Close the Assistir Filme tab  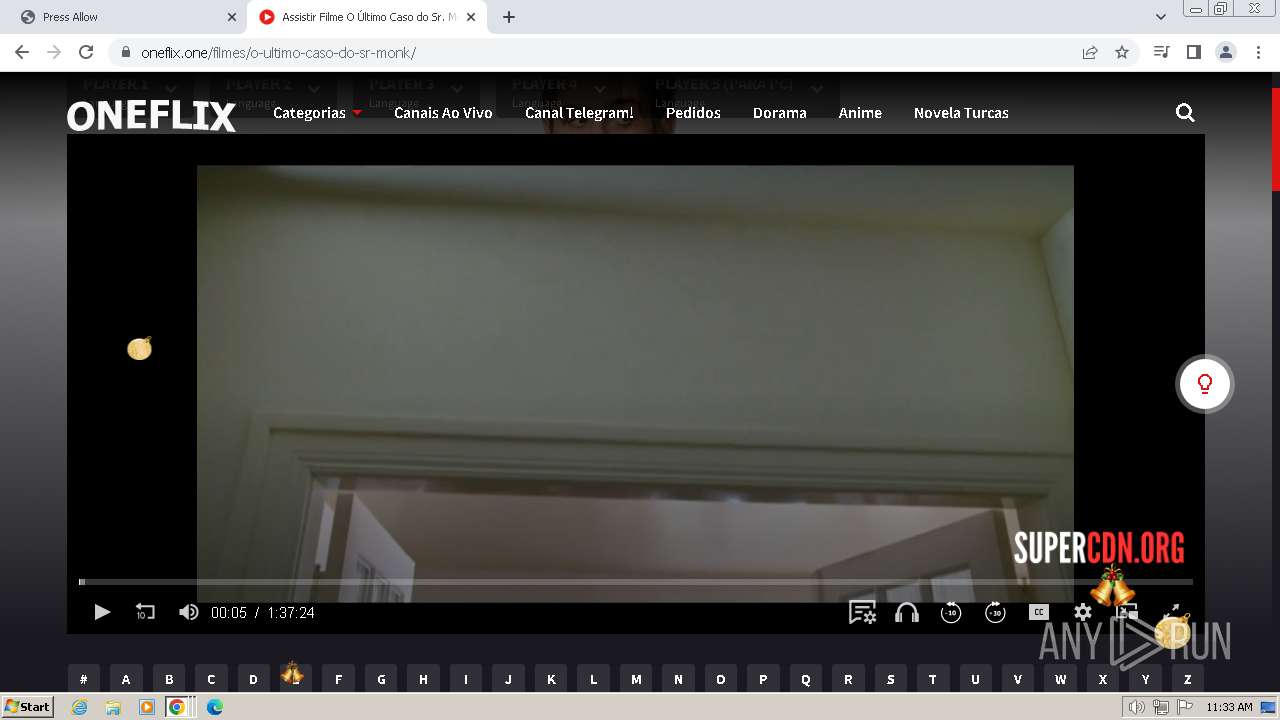pyautogui.click(x=471, y=17)
